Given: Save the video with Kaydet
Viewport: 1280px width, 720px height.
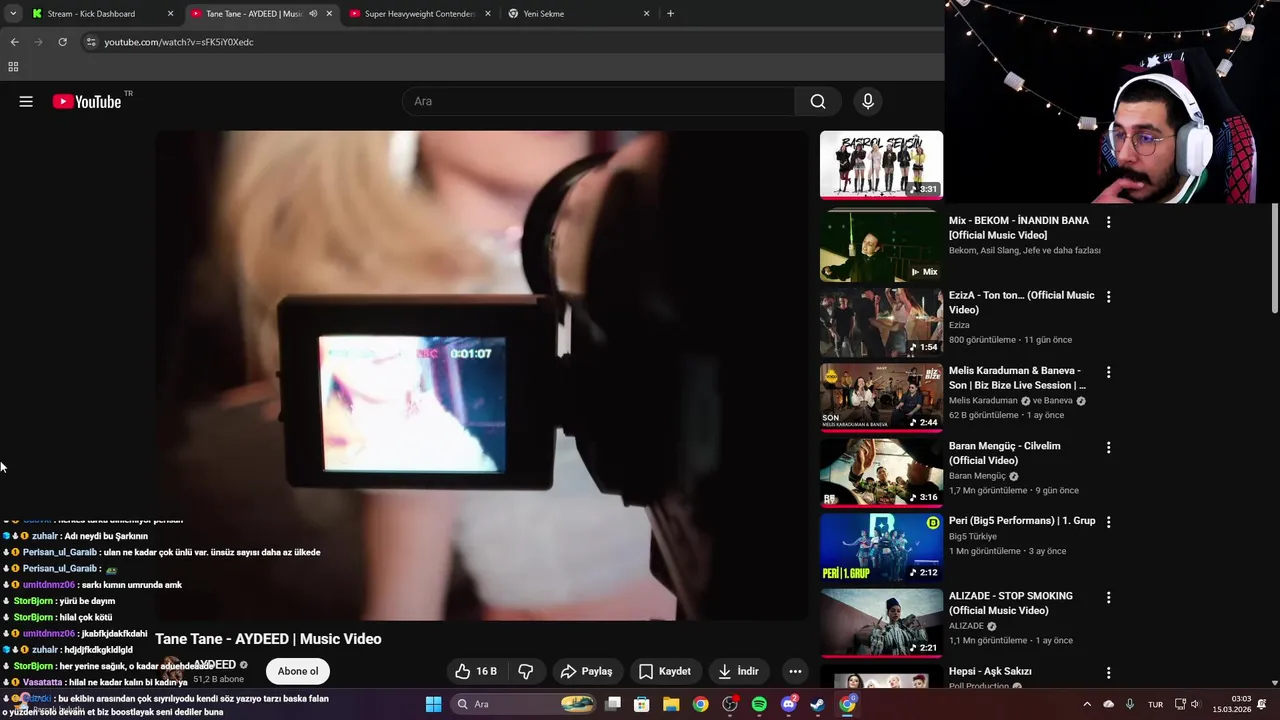Looking at the screenshot, I should click(x=665, y=671).
